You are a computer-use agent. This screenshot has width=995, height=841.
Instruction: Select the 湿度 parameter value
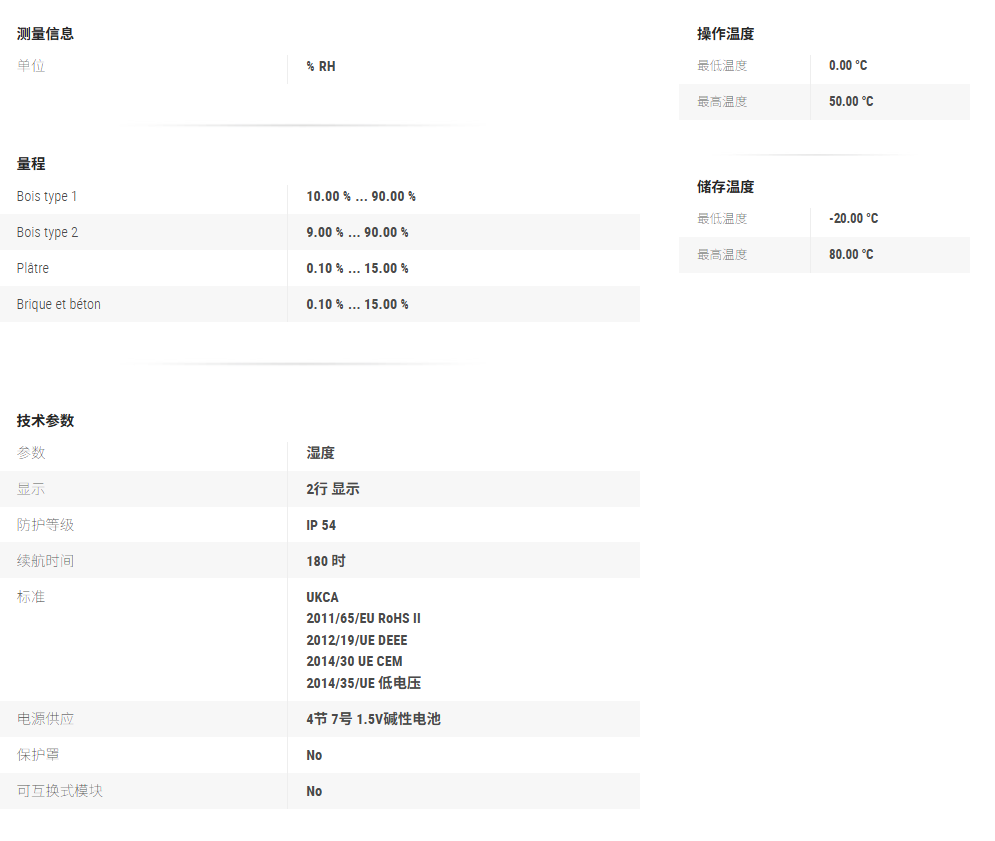coord(320,454)
